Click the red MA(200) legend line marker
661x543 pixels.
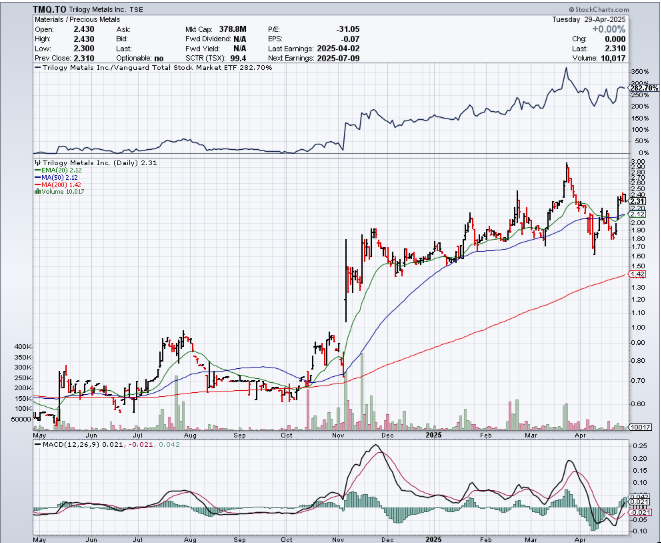pyautogui.click(x=37, y=185)
